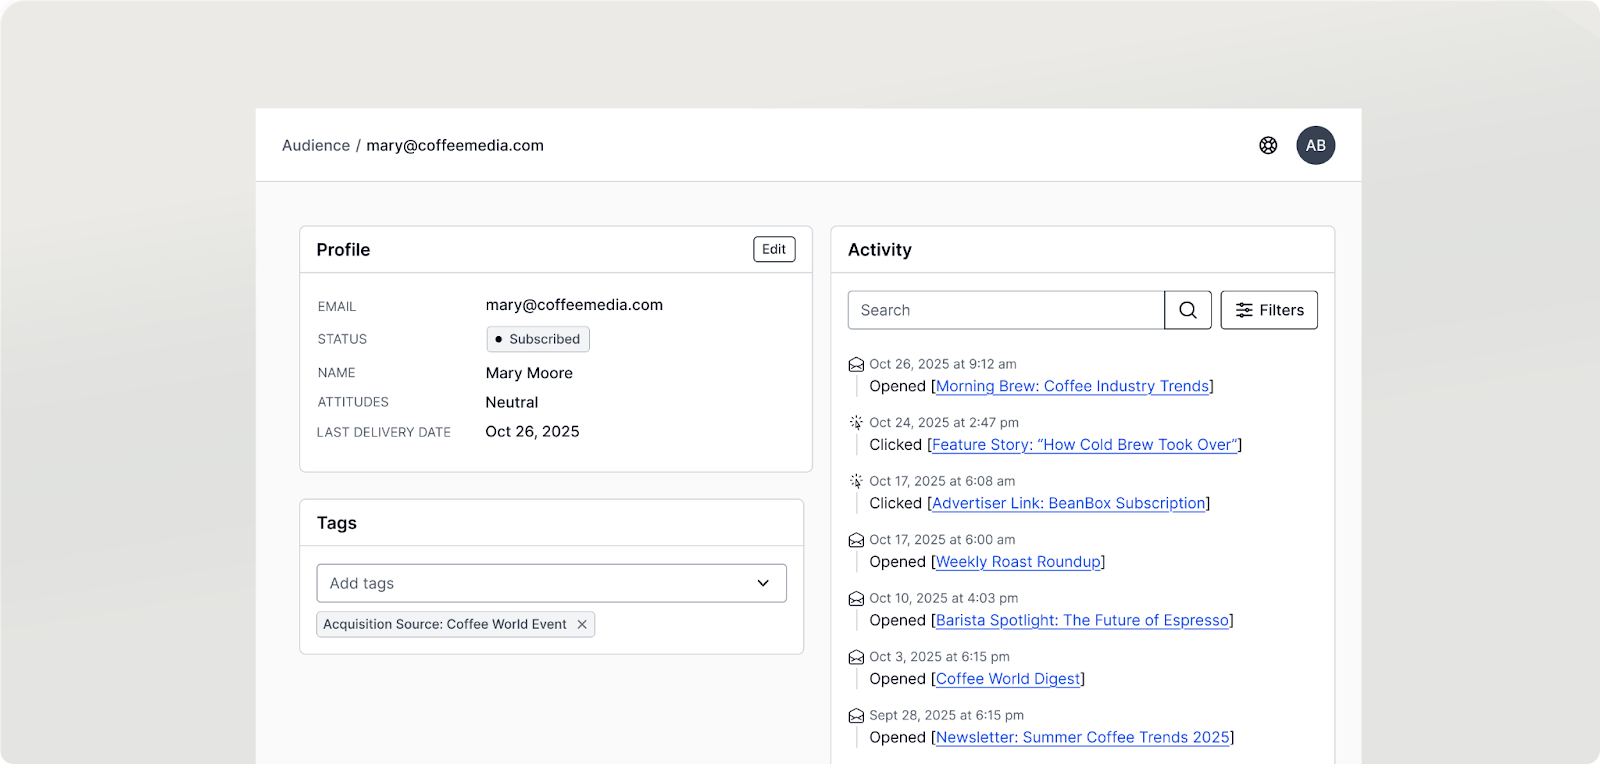Select the mary@coffeemedia.com breadcrumb item
This screenshot has height=764, width=1600.
[x=455, y=145]
